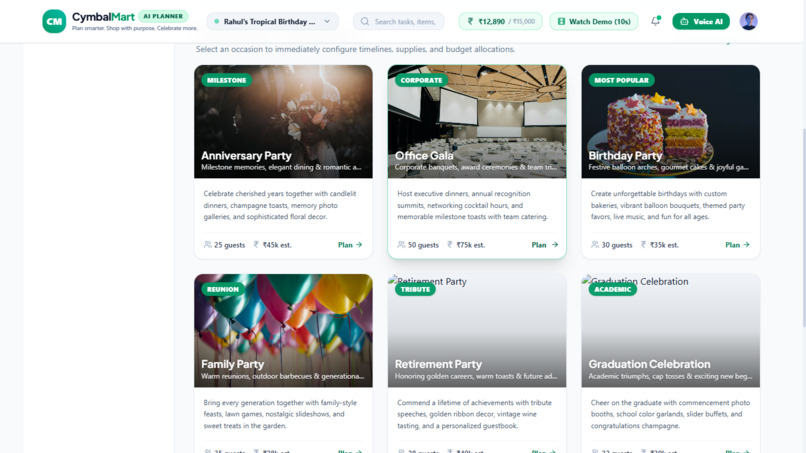
Task: Click the MOST POPULAR tag badge
Action: 621,80
